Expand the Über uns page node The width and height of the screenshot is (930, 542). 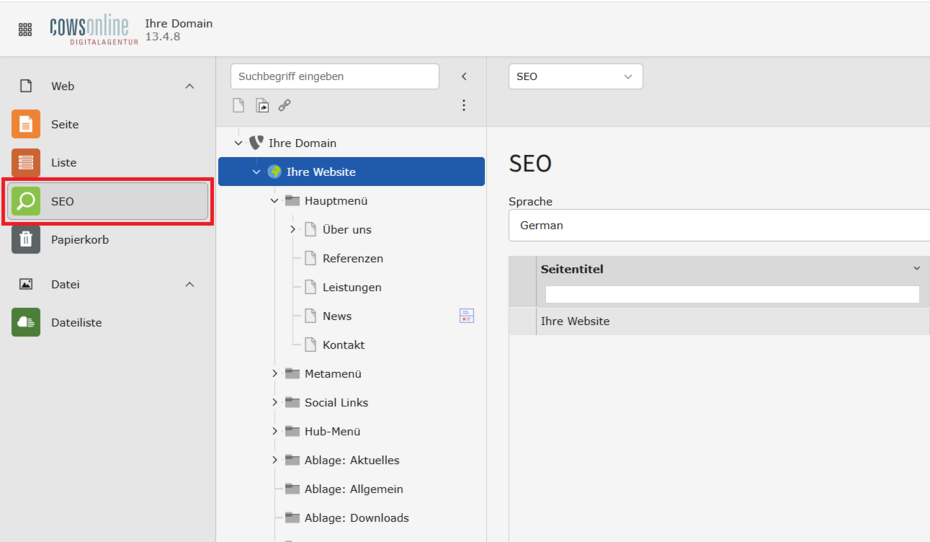click(x=293, y=230)
